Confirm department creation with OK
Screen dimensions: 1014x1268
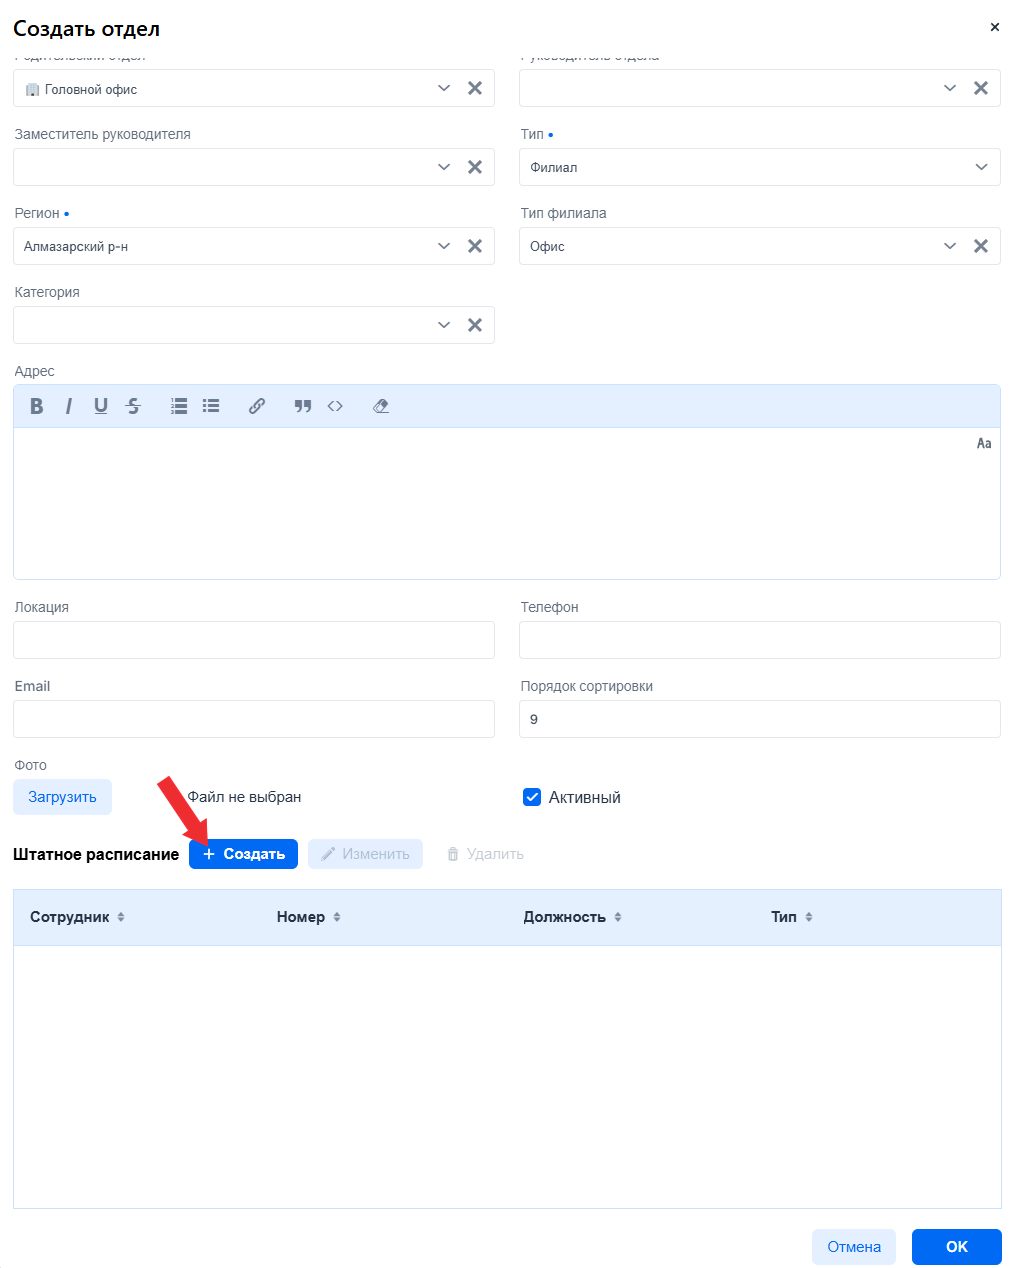(x=956, y=1247)
